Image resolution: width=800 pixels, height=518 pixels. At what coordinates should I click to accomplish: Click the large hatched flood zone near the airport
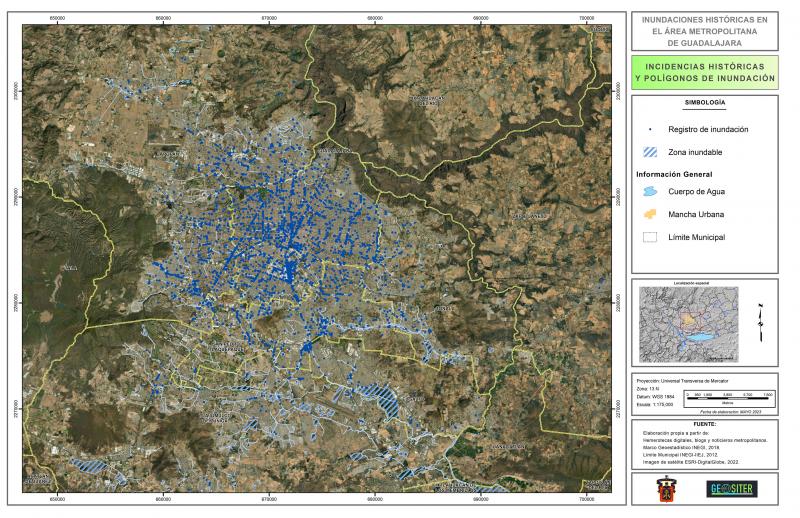point(386,401)
